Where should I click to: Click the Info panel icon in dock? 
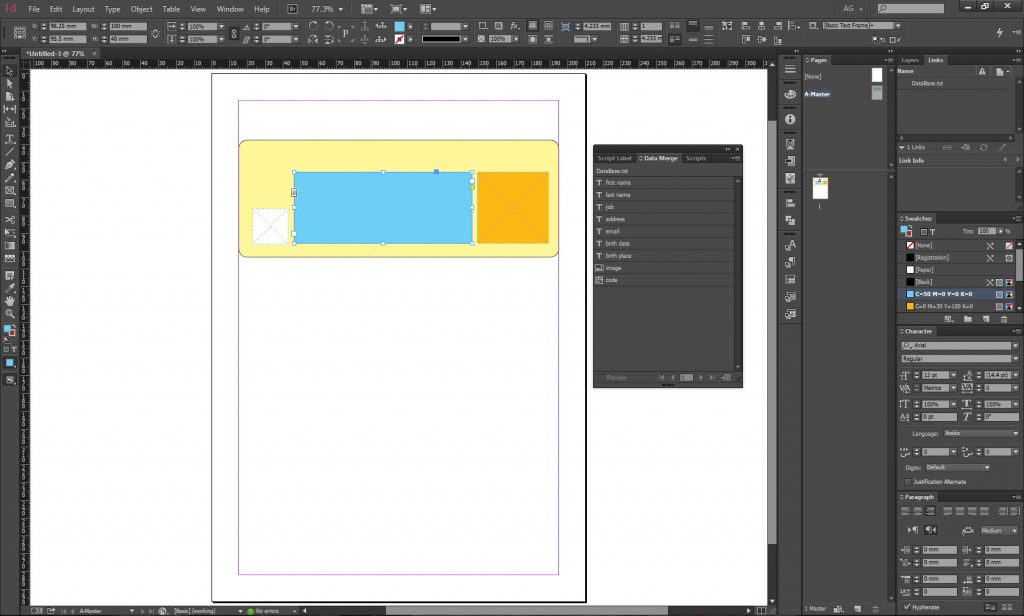790,119
